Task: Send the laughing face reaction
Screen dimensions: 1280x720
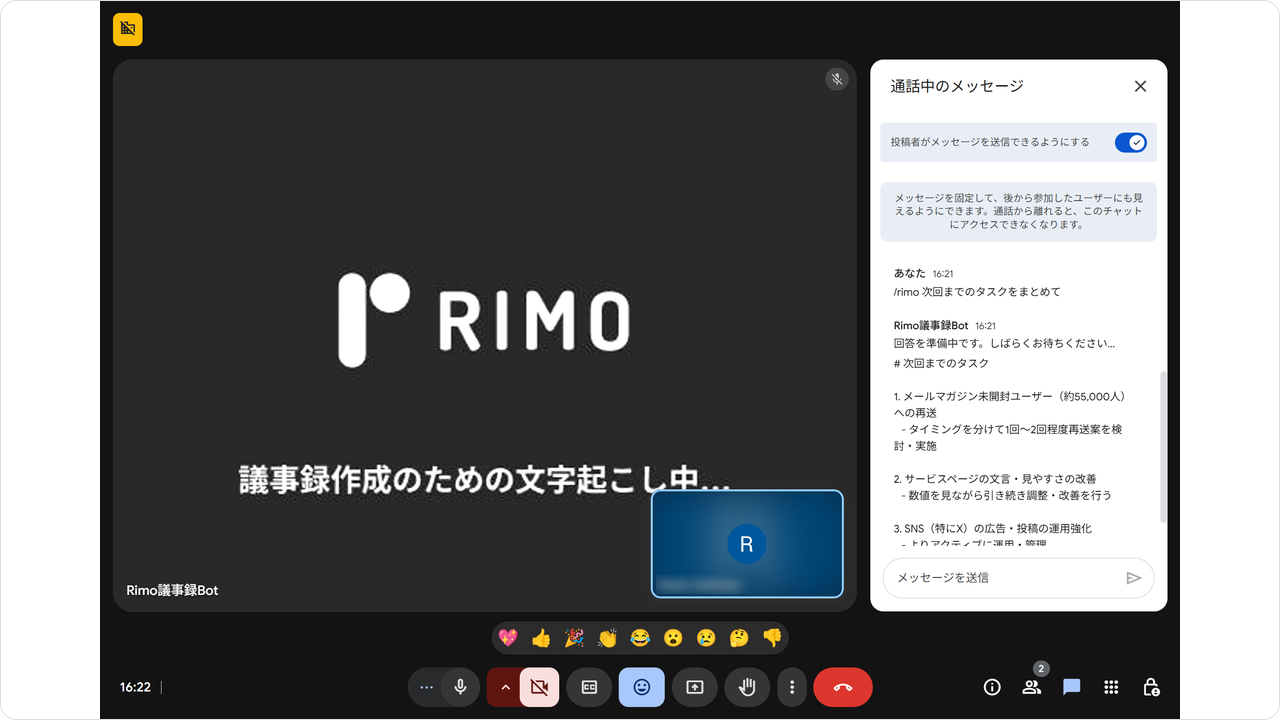Action: pos(640,637)
